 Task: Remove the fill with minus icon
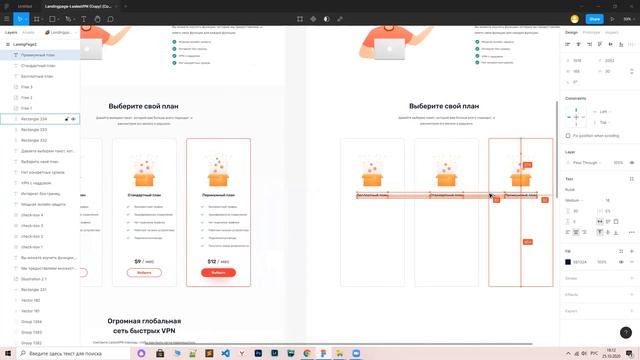click(632, 262)
